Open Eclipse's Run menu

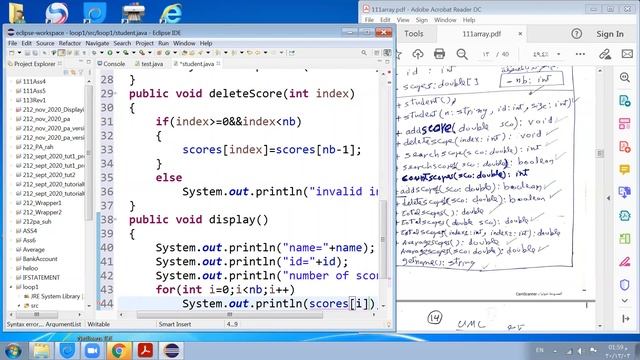(x=163, y=43)
